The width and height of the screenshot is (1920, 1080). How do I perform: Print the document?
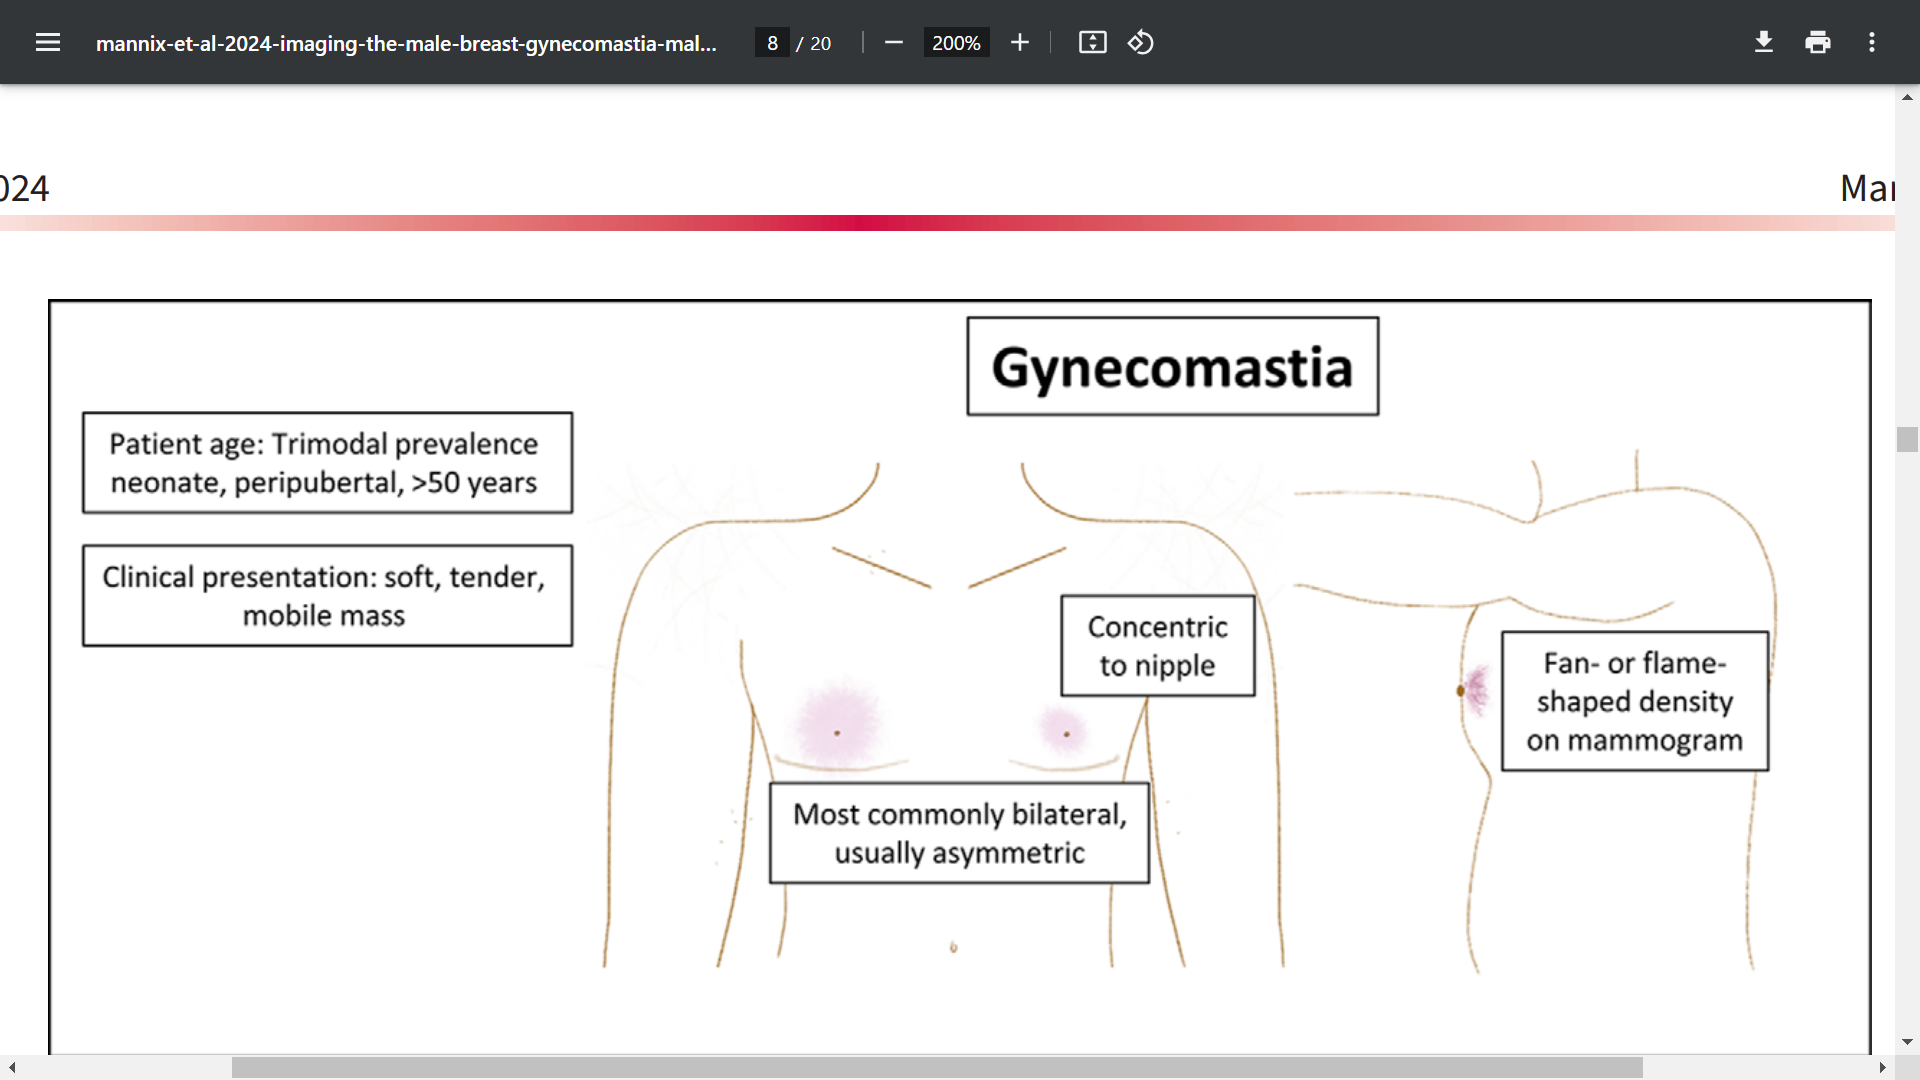[x=1818, y=42]
